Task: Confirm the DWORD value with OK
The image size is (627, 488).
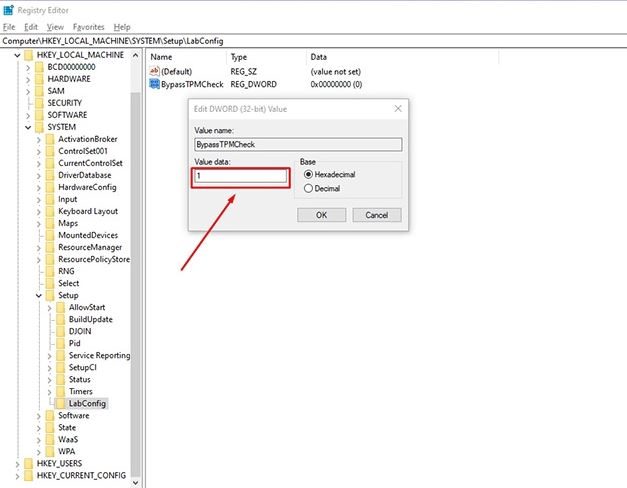Action: click(321, 215)
